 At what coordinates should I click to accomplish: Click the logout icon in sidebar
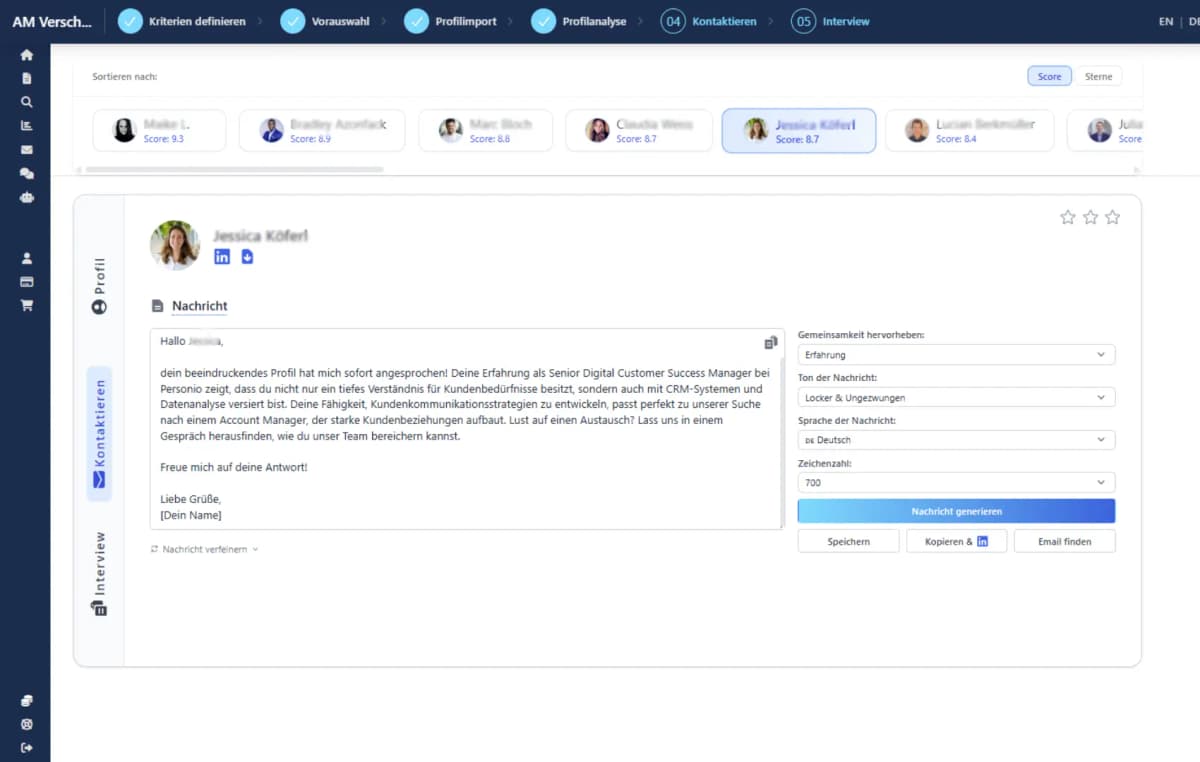coord(27,748)
